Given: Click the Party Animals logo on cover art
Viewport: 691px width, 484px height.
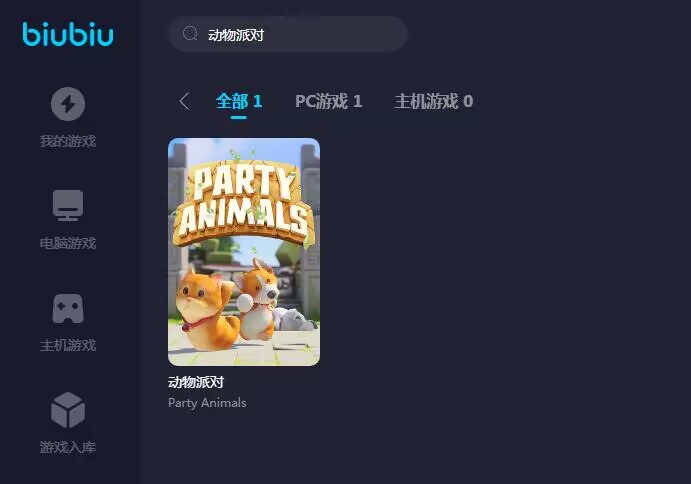Looking at the screenshot, I should tap(244, 203).
